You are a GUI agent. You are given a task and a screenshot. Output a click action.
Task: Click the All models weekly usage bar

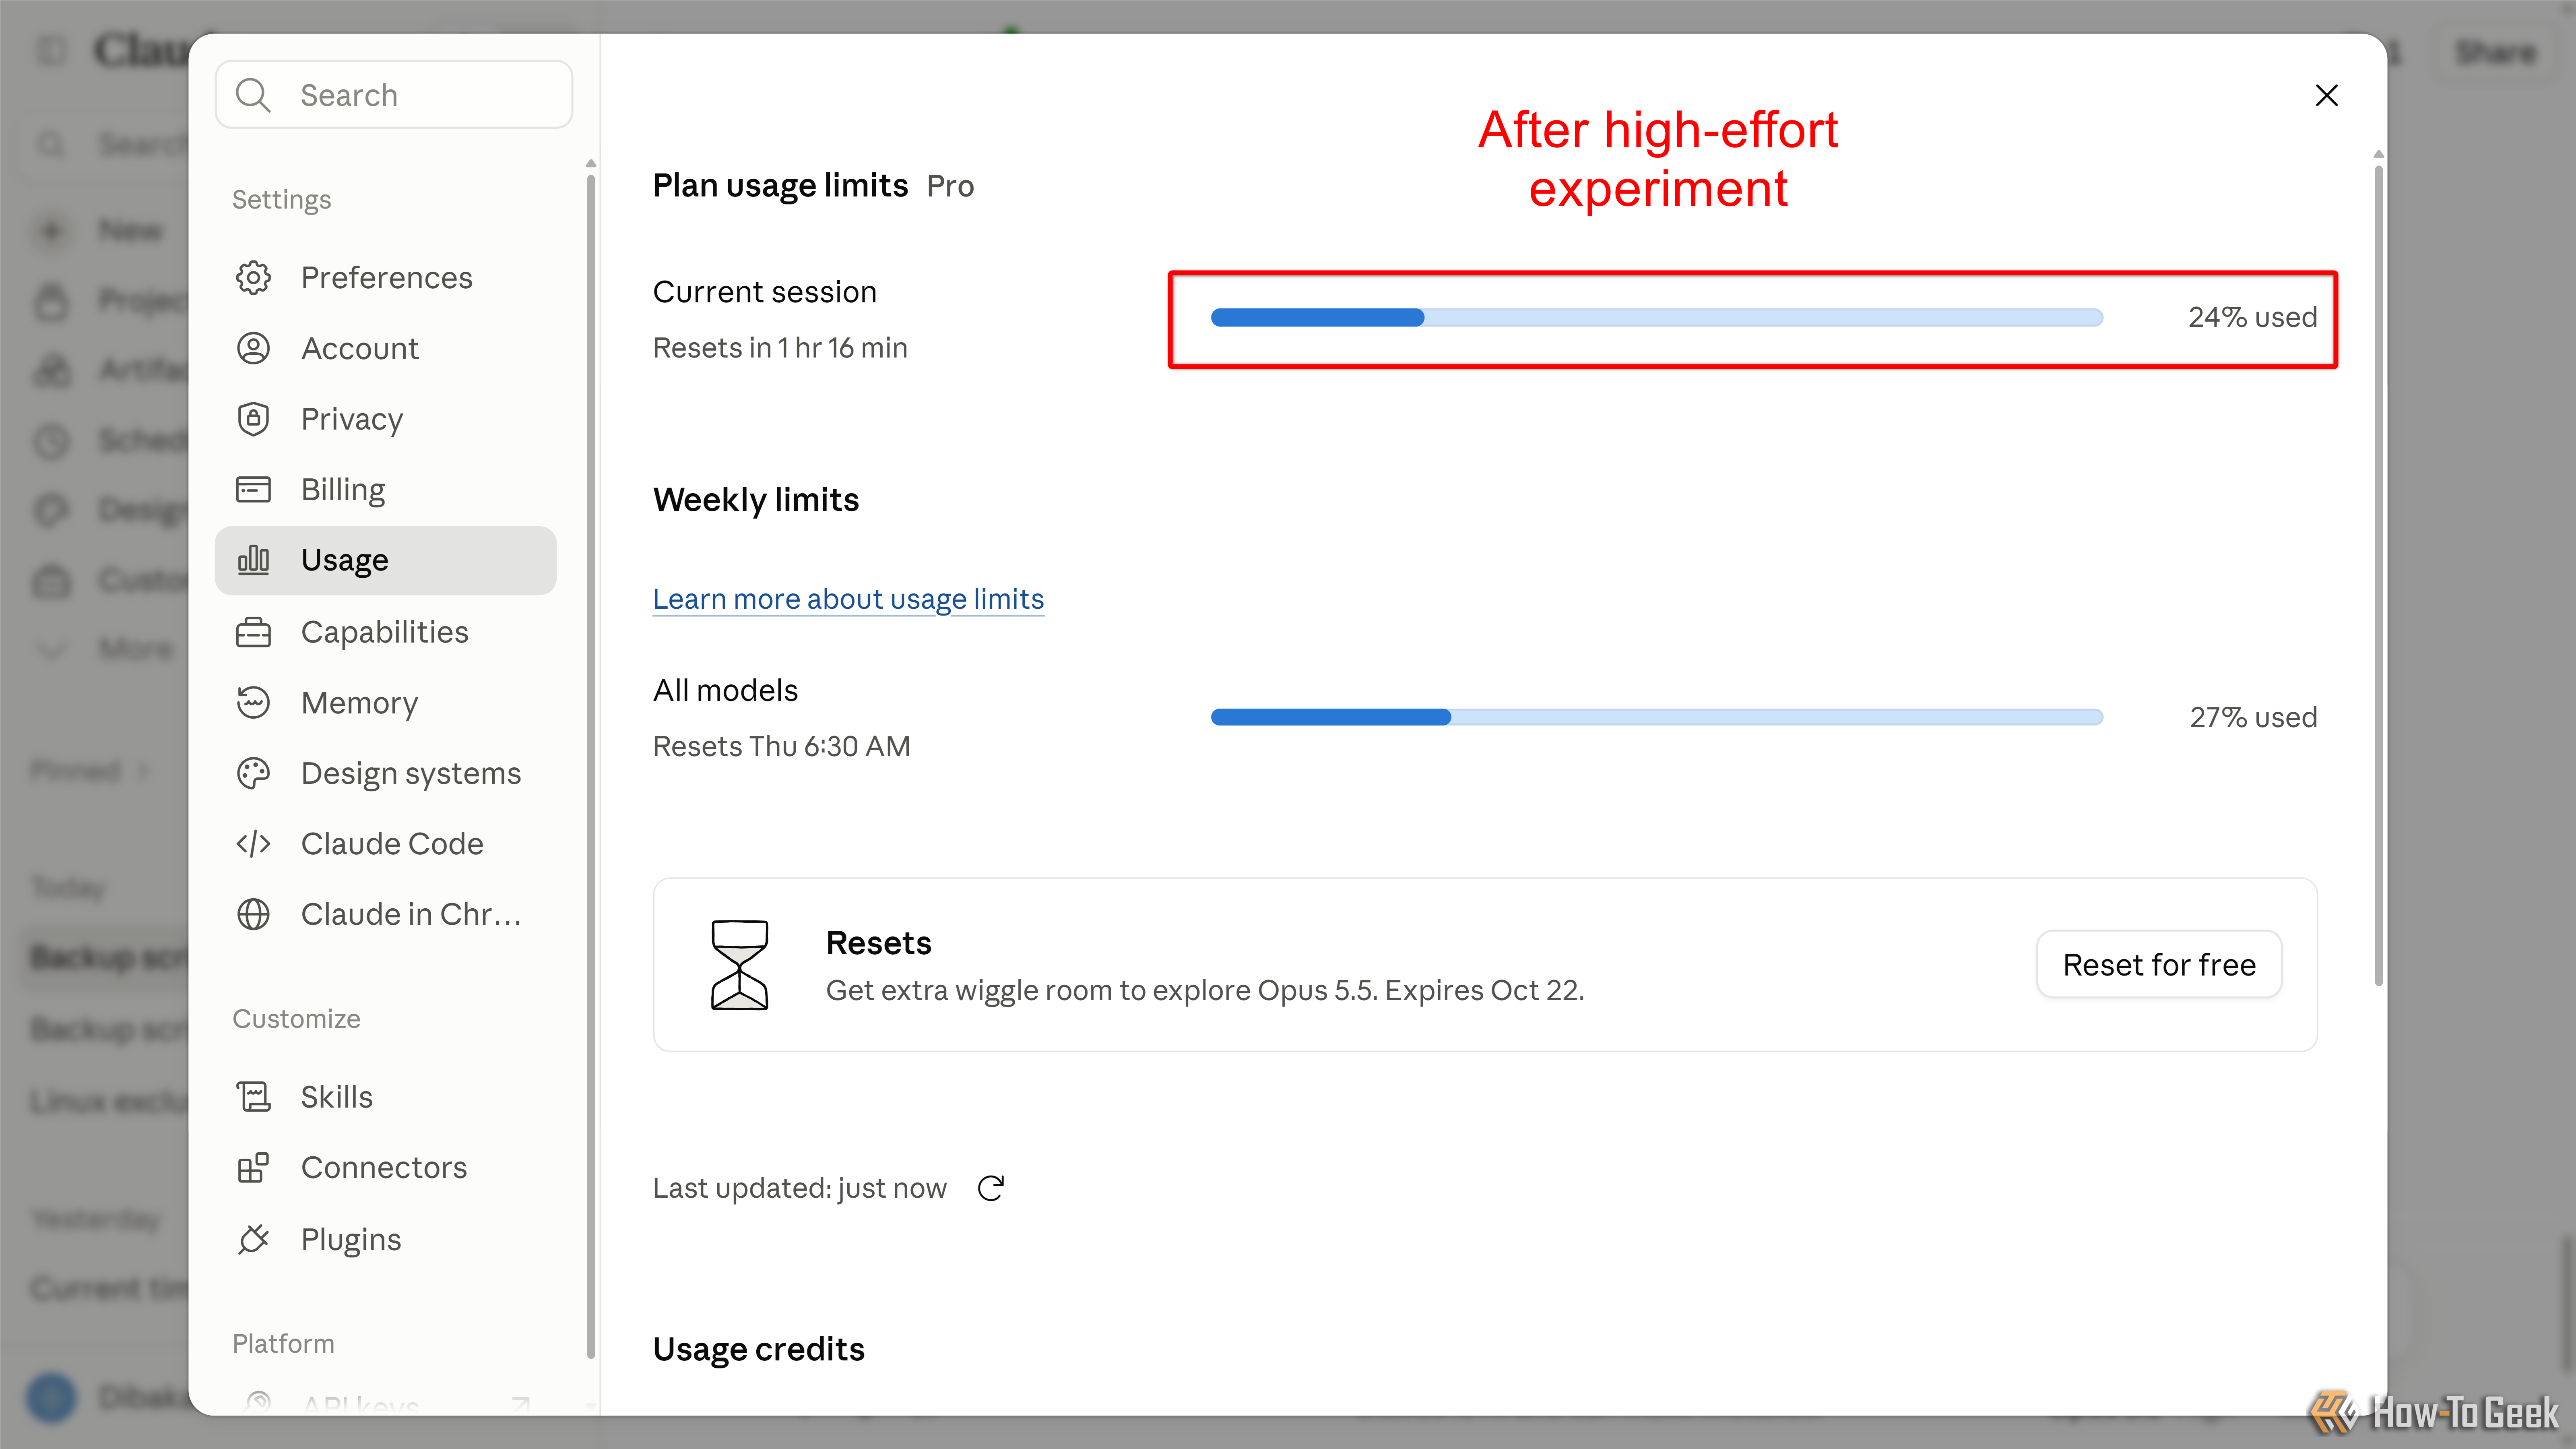(x=1657, y=717)
